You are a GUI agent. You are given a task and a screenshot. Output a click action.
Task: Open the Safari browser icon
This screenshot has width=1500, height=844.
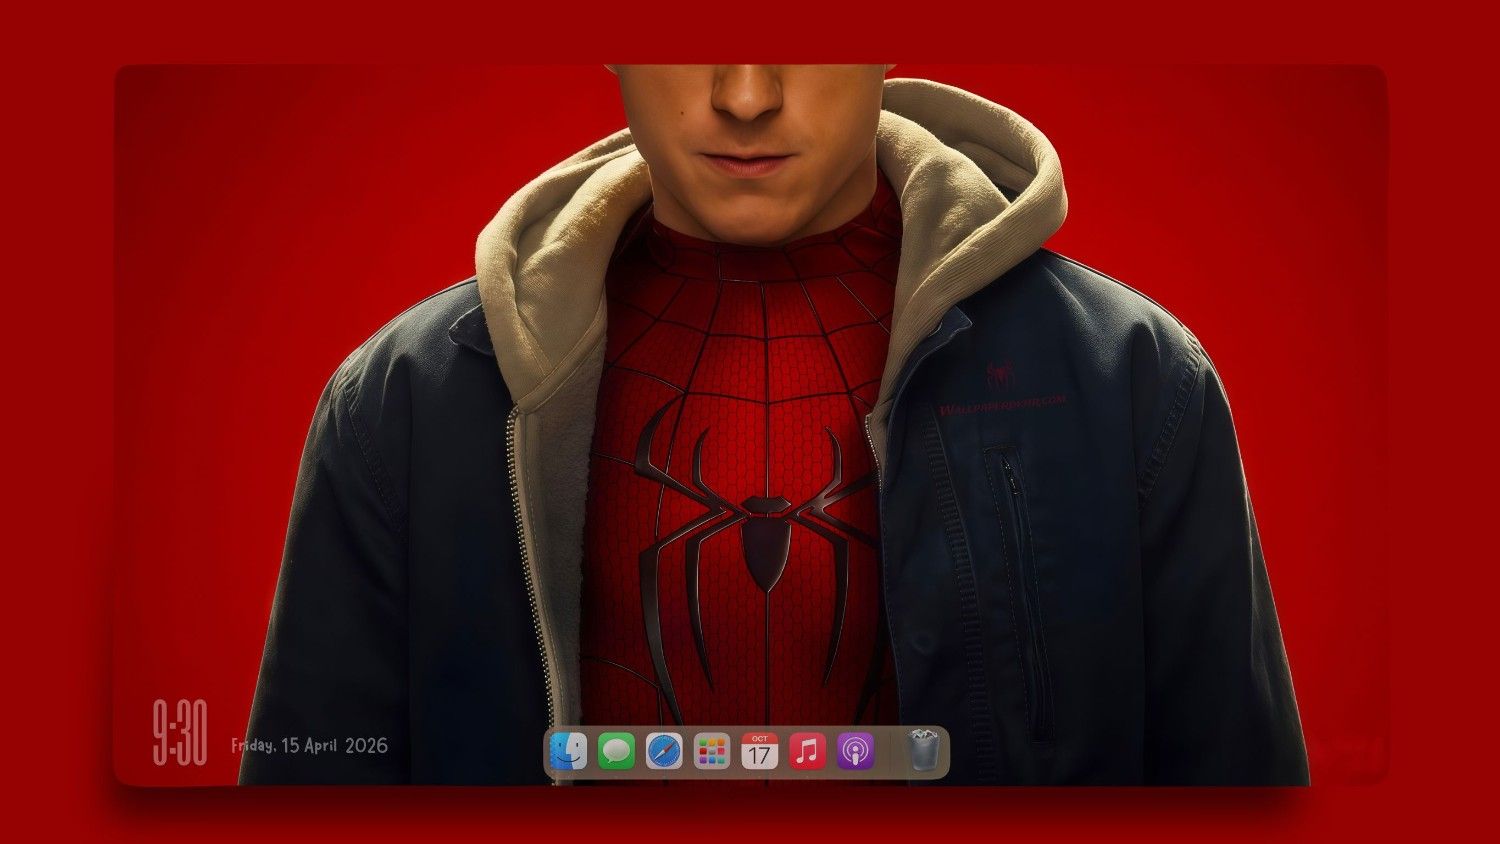pos(664,751)
